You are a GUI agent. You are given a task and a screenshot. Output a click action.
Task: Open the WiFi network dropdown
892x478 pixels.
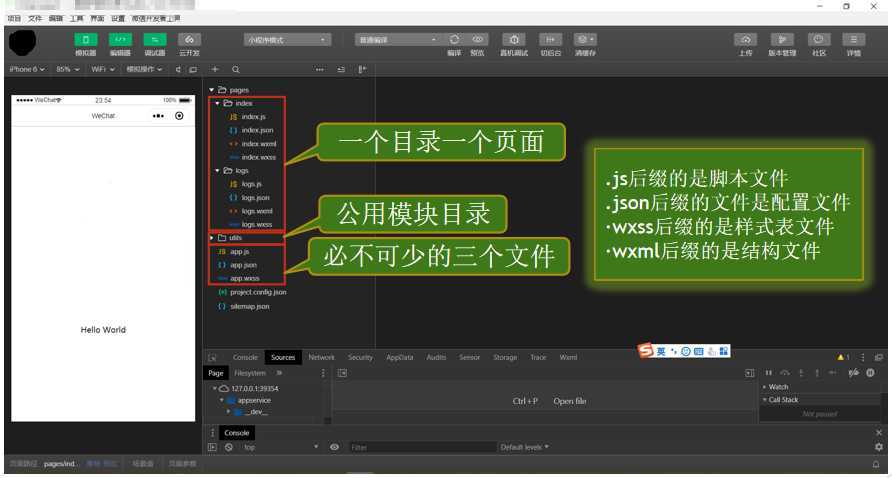103,69
